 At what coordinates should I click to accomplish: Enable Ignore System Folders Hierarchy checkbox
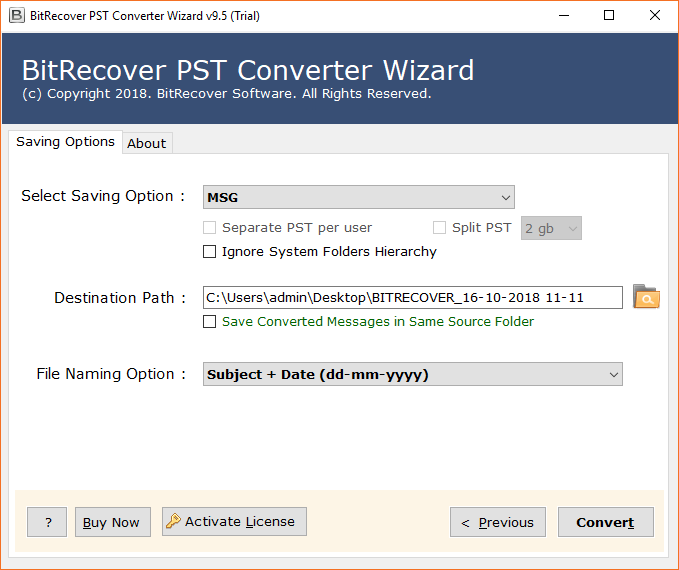point(210,252)
